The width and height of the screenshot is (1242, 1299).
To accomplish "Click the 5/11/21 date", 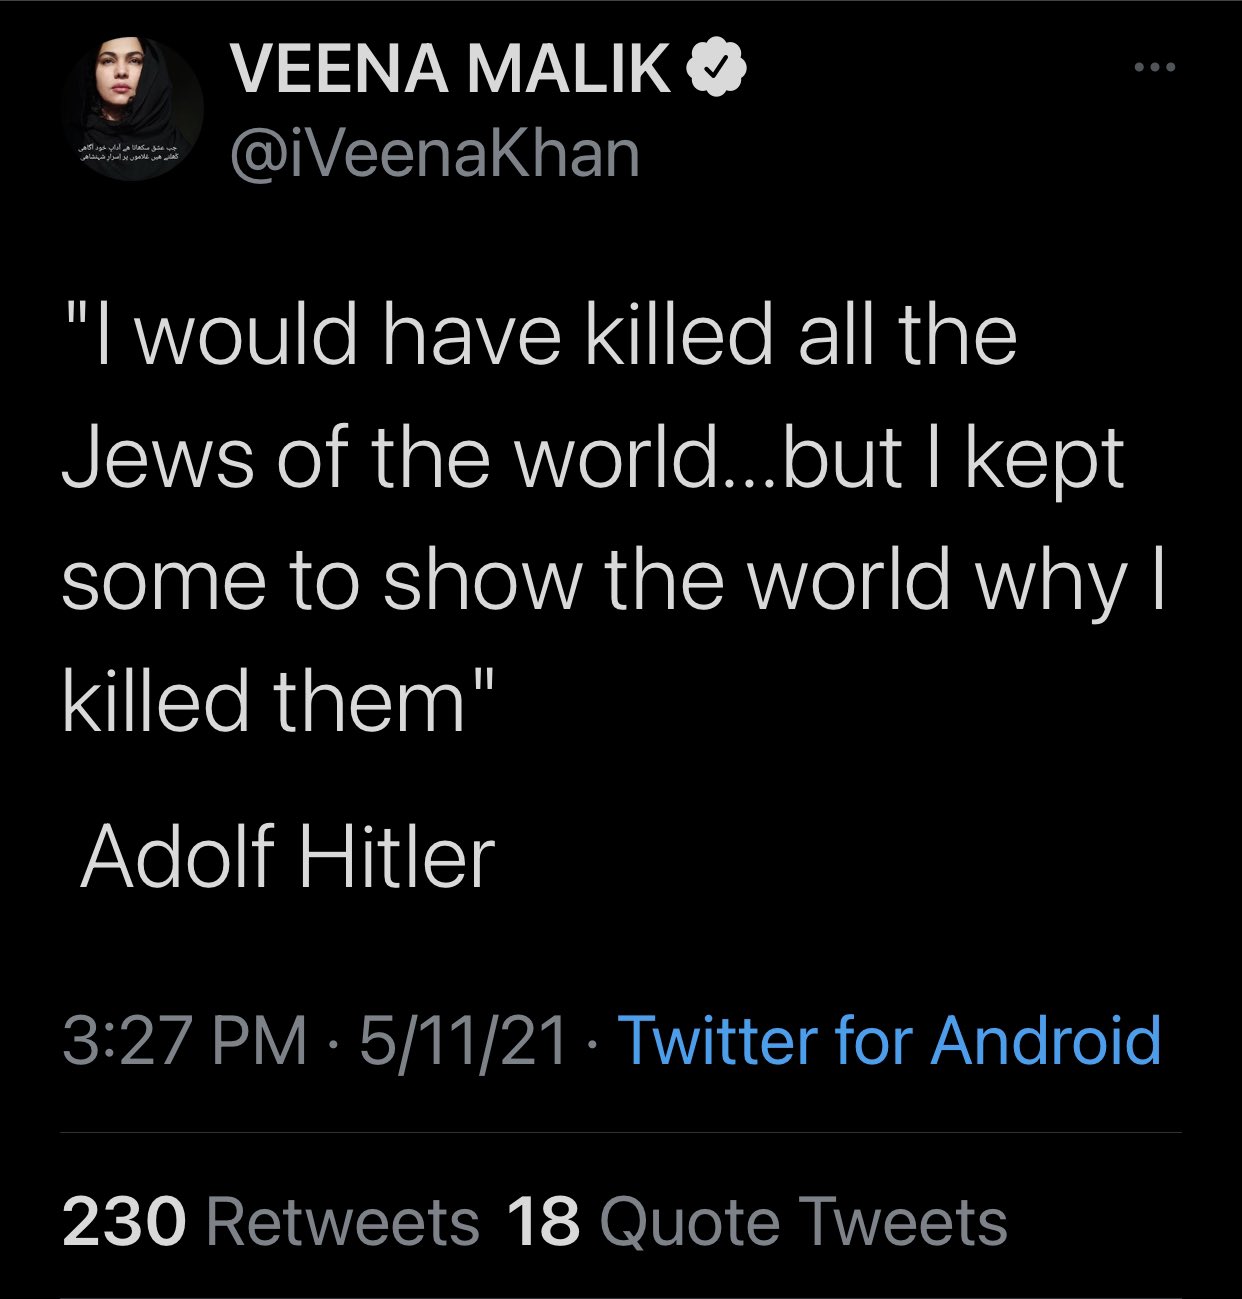I will tap(463, 1041).
